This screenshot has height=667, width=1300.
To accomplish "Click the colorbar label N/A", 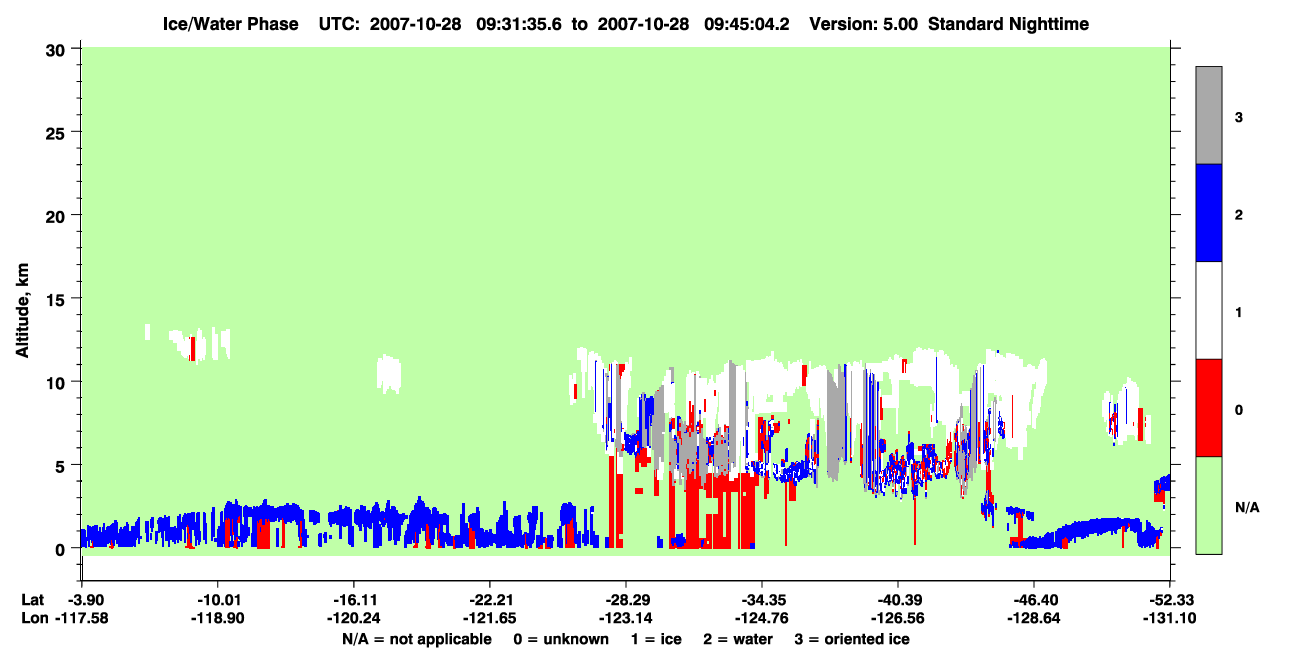I will tap(1246, 508).
